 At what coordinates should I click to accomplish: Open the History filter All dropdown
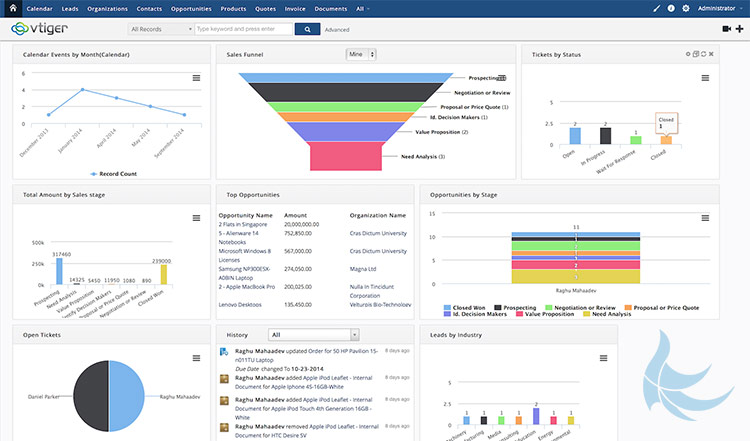point(314,335)
